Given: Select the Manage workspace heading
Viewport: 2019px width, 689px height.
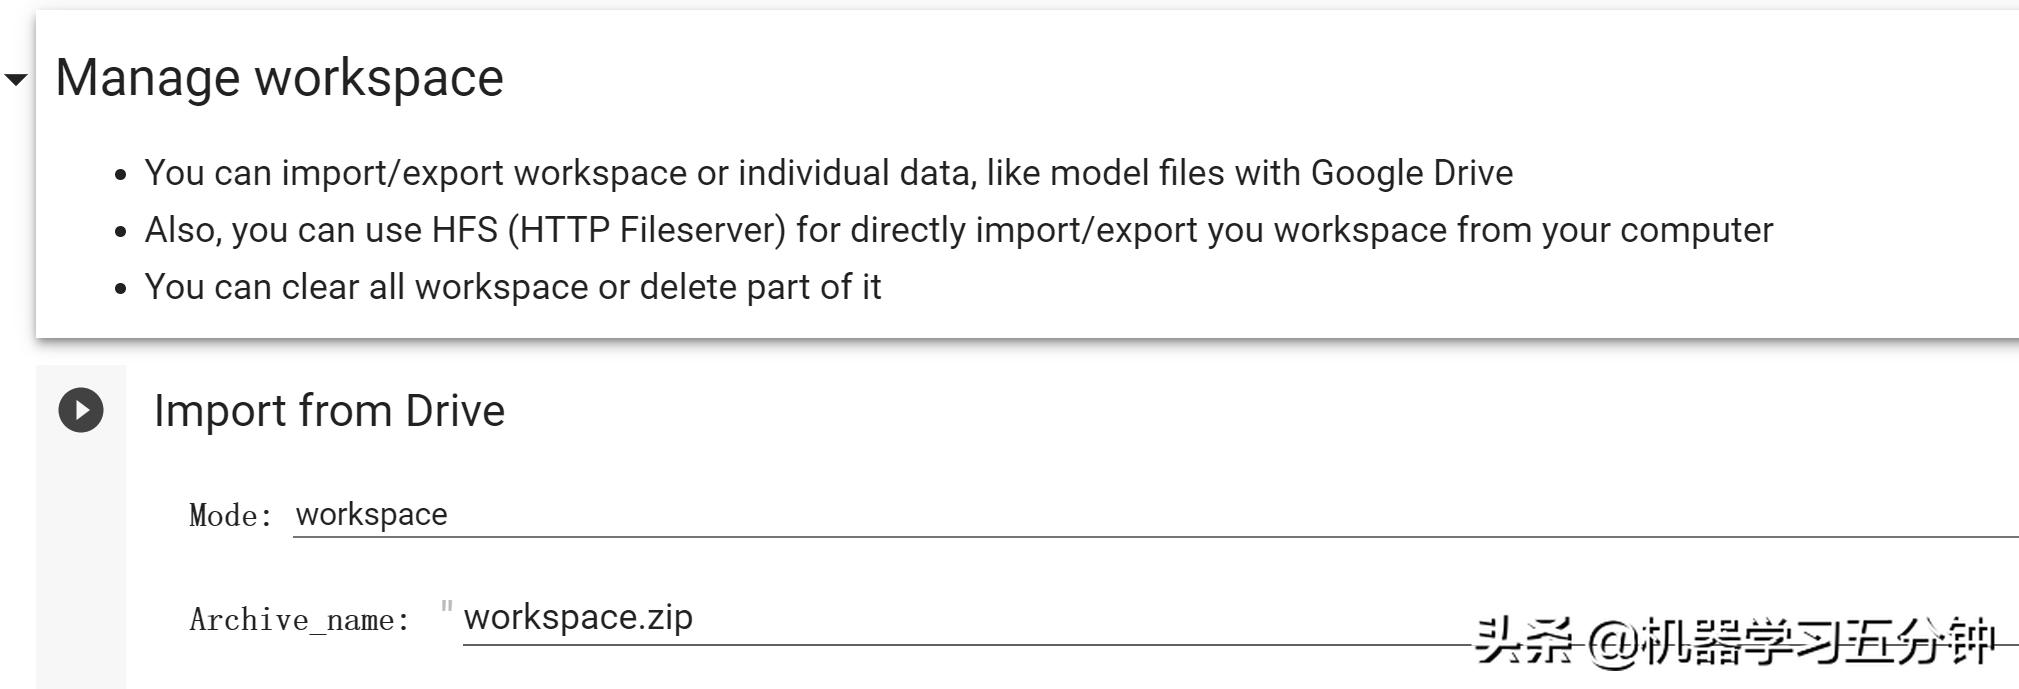Looking at the screenshot, I should click(x=279, y=78).
